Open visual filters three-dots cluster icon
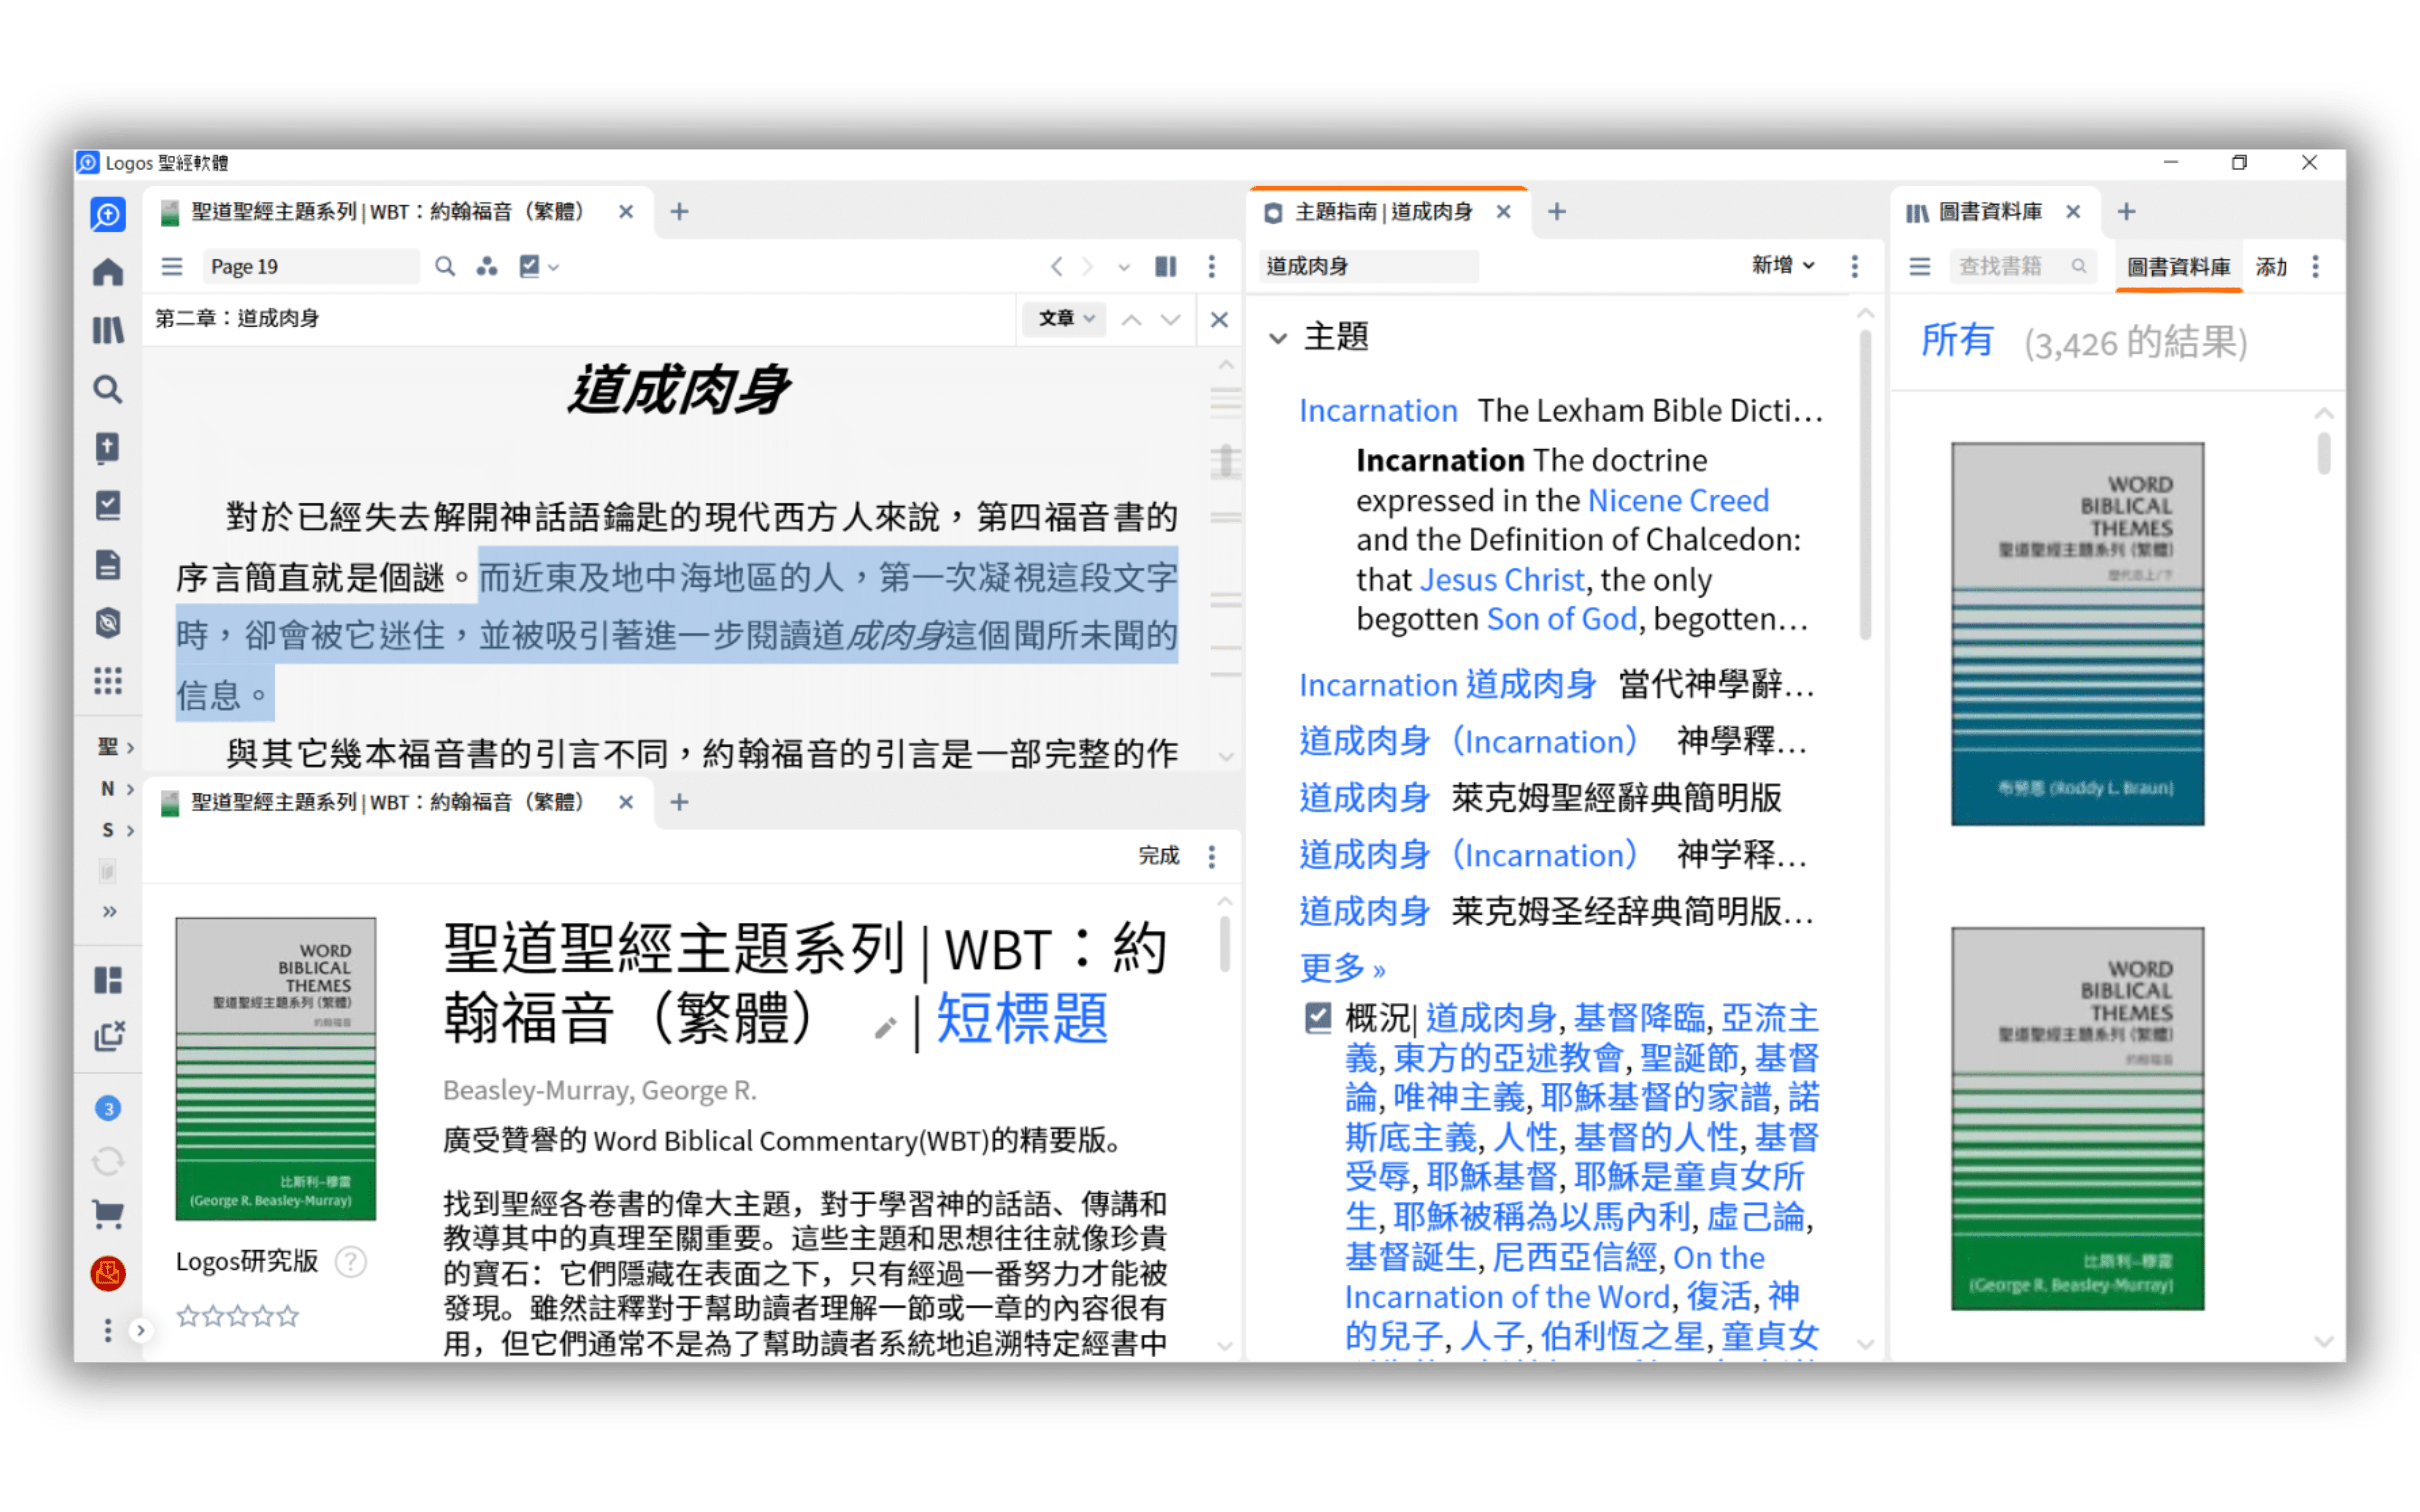 pyautogui.click(x=487, y=266)
